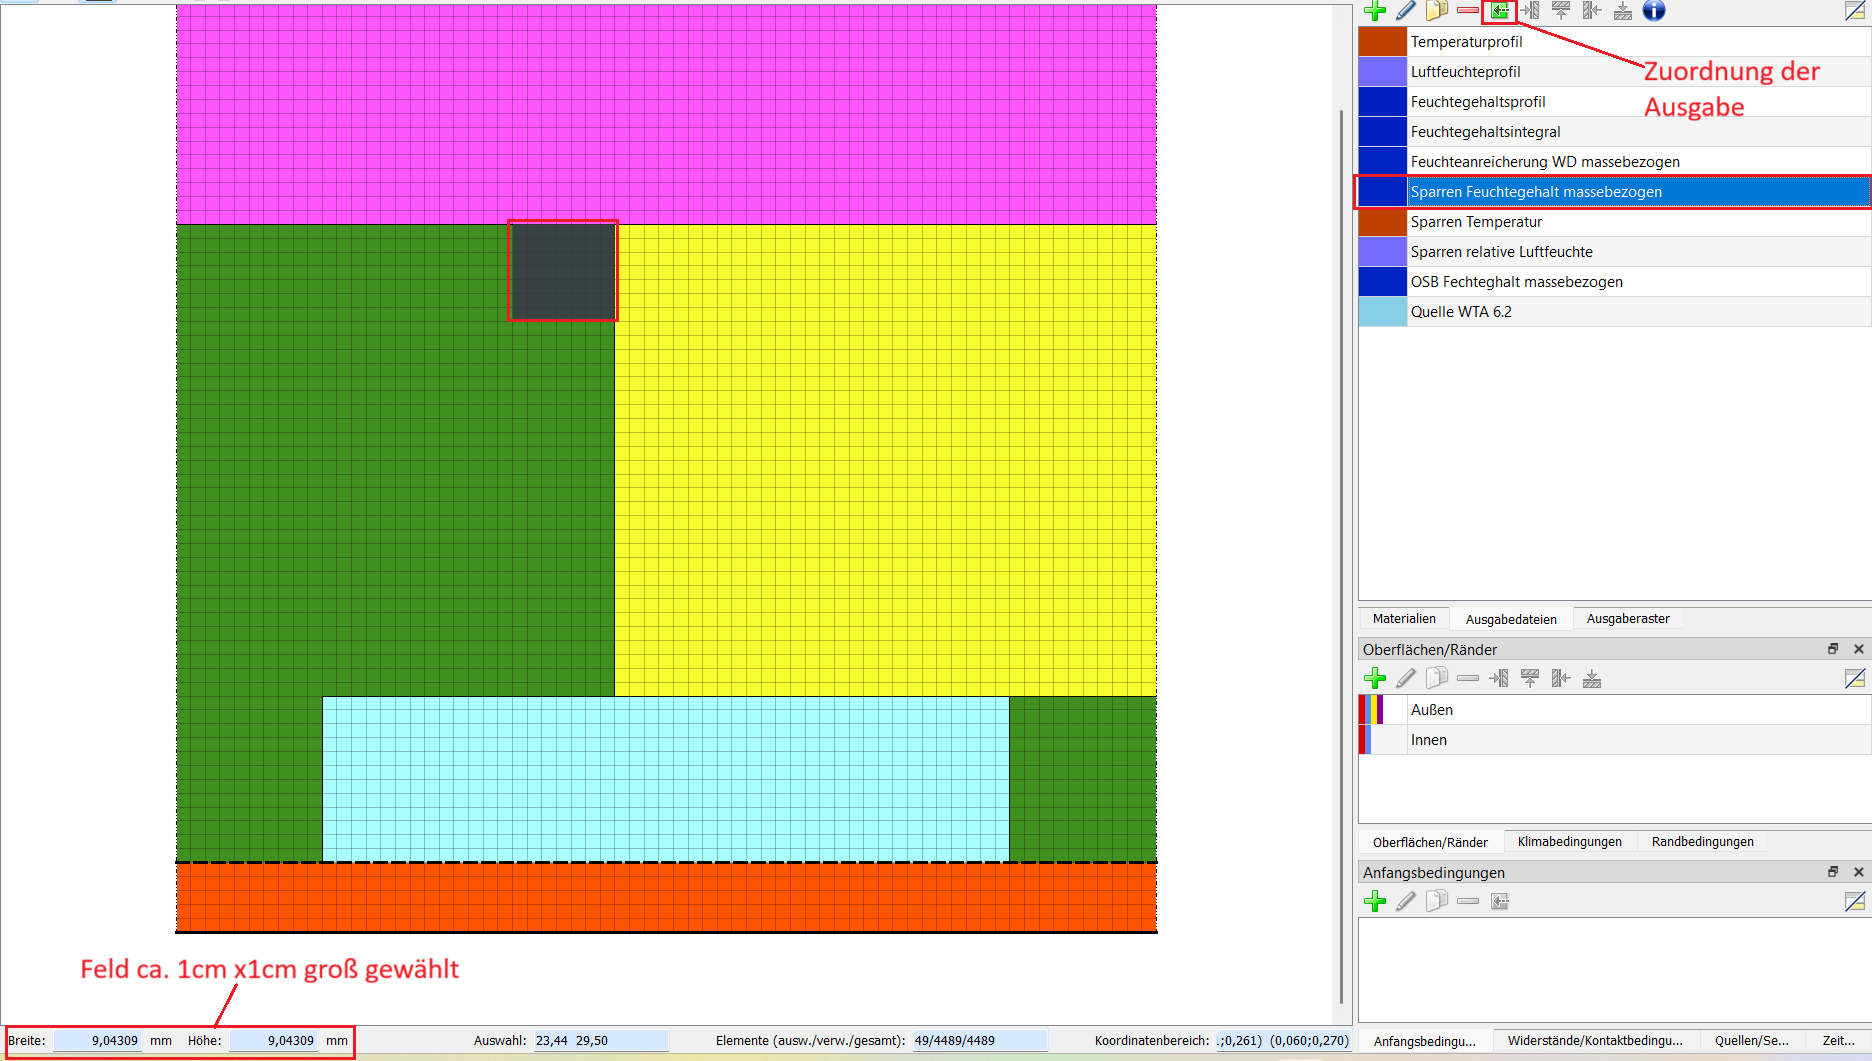
Task: Click assign-to-bottom-side icon in Oberflächen/Ränder toolbar
Action: pyautogui.click(x=1592, y=678)
